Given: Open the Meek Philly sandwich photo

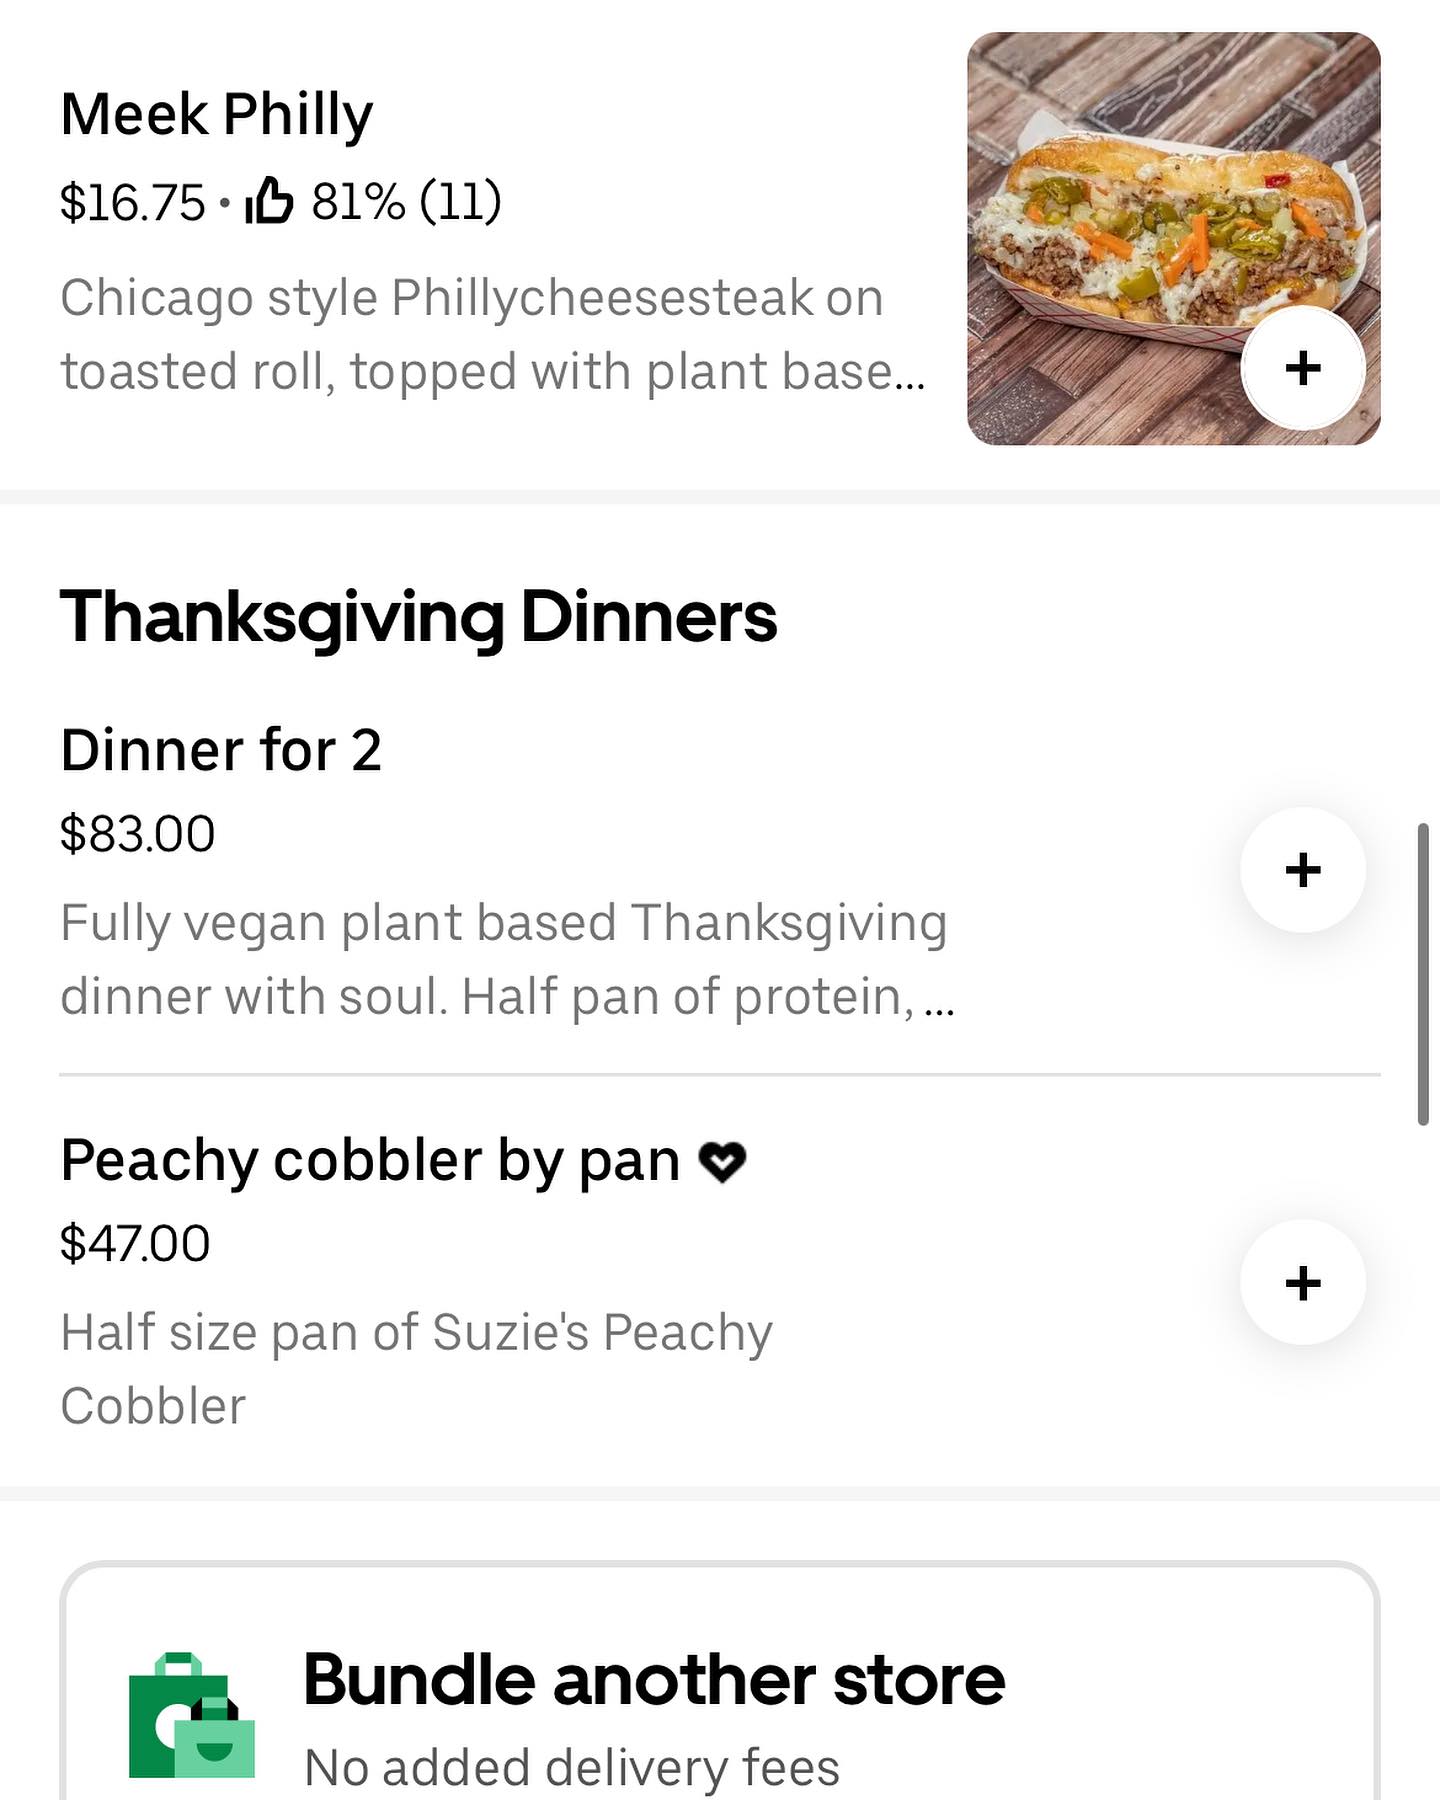Looking at the screenshot, I should pos(1173,238).
